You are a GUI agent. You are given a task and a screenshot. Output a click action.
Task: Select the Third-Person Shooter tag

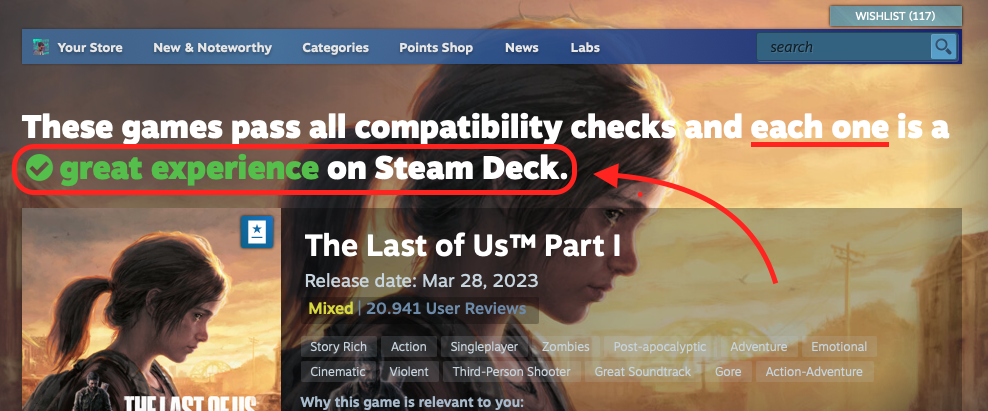[x=511, y=372]
